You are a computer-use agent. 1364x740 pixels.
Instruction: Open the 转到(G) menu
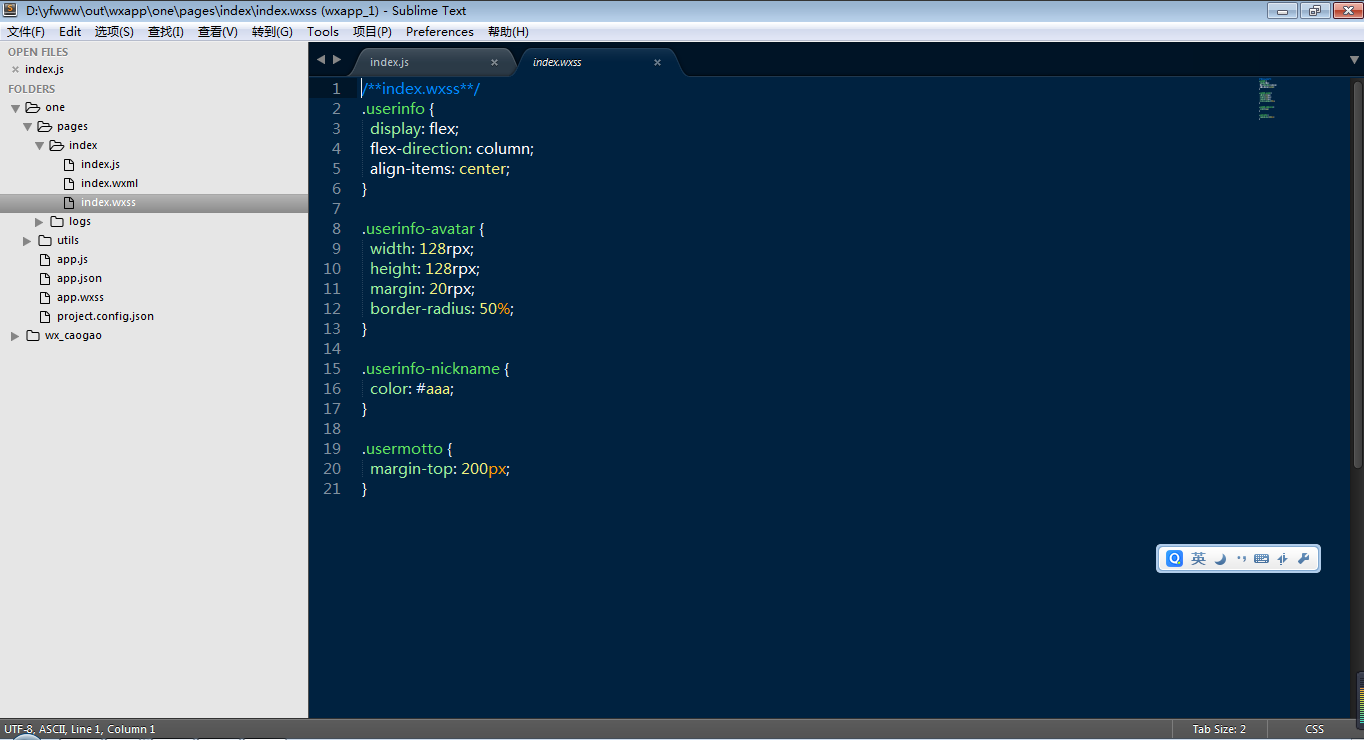click(x=272, y=32)
